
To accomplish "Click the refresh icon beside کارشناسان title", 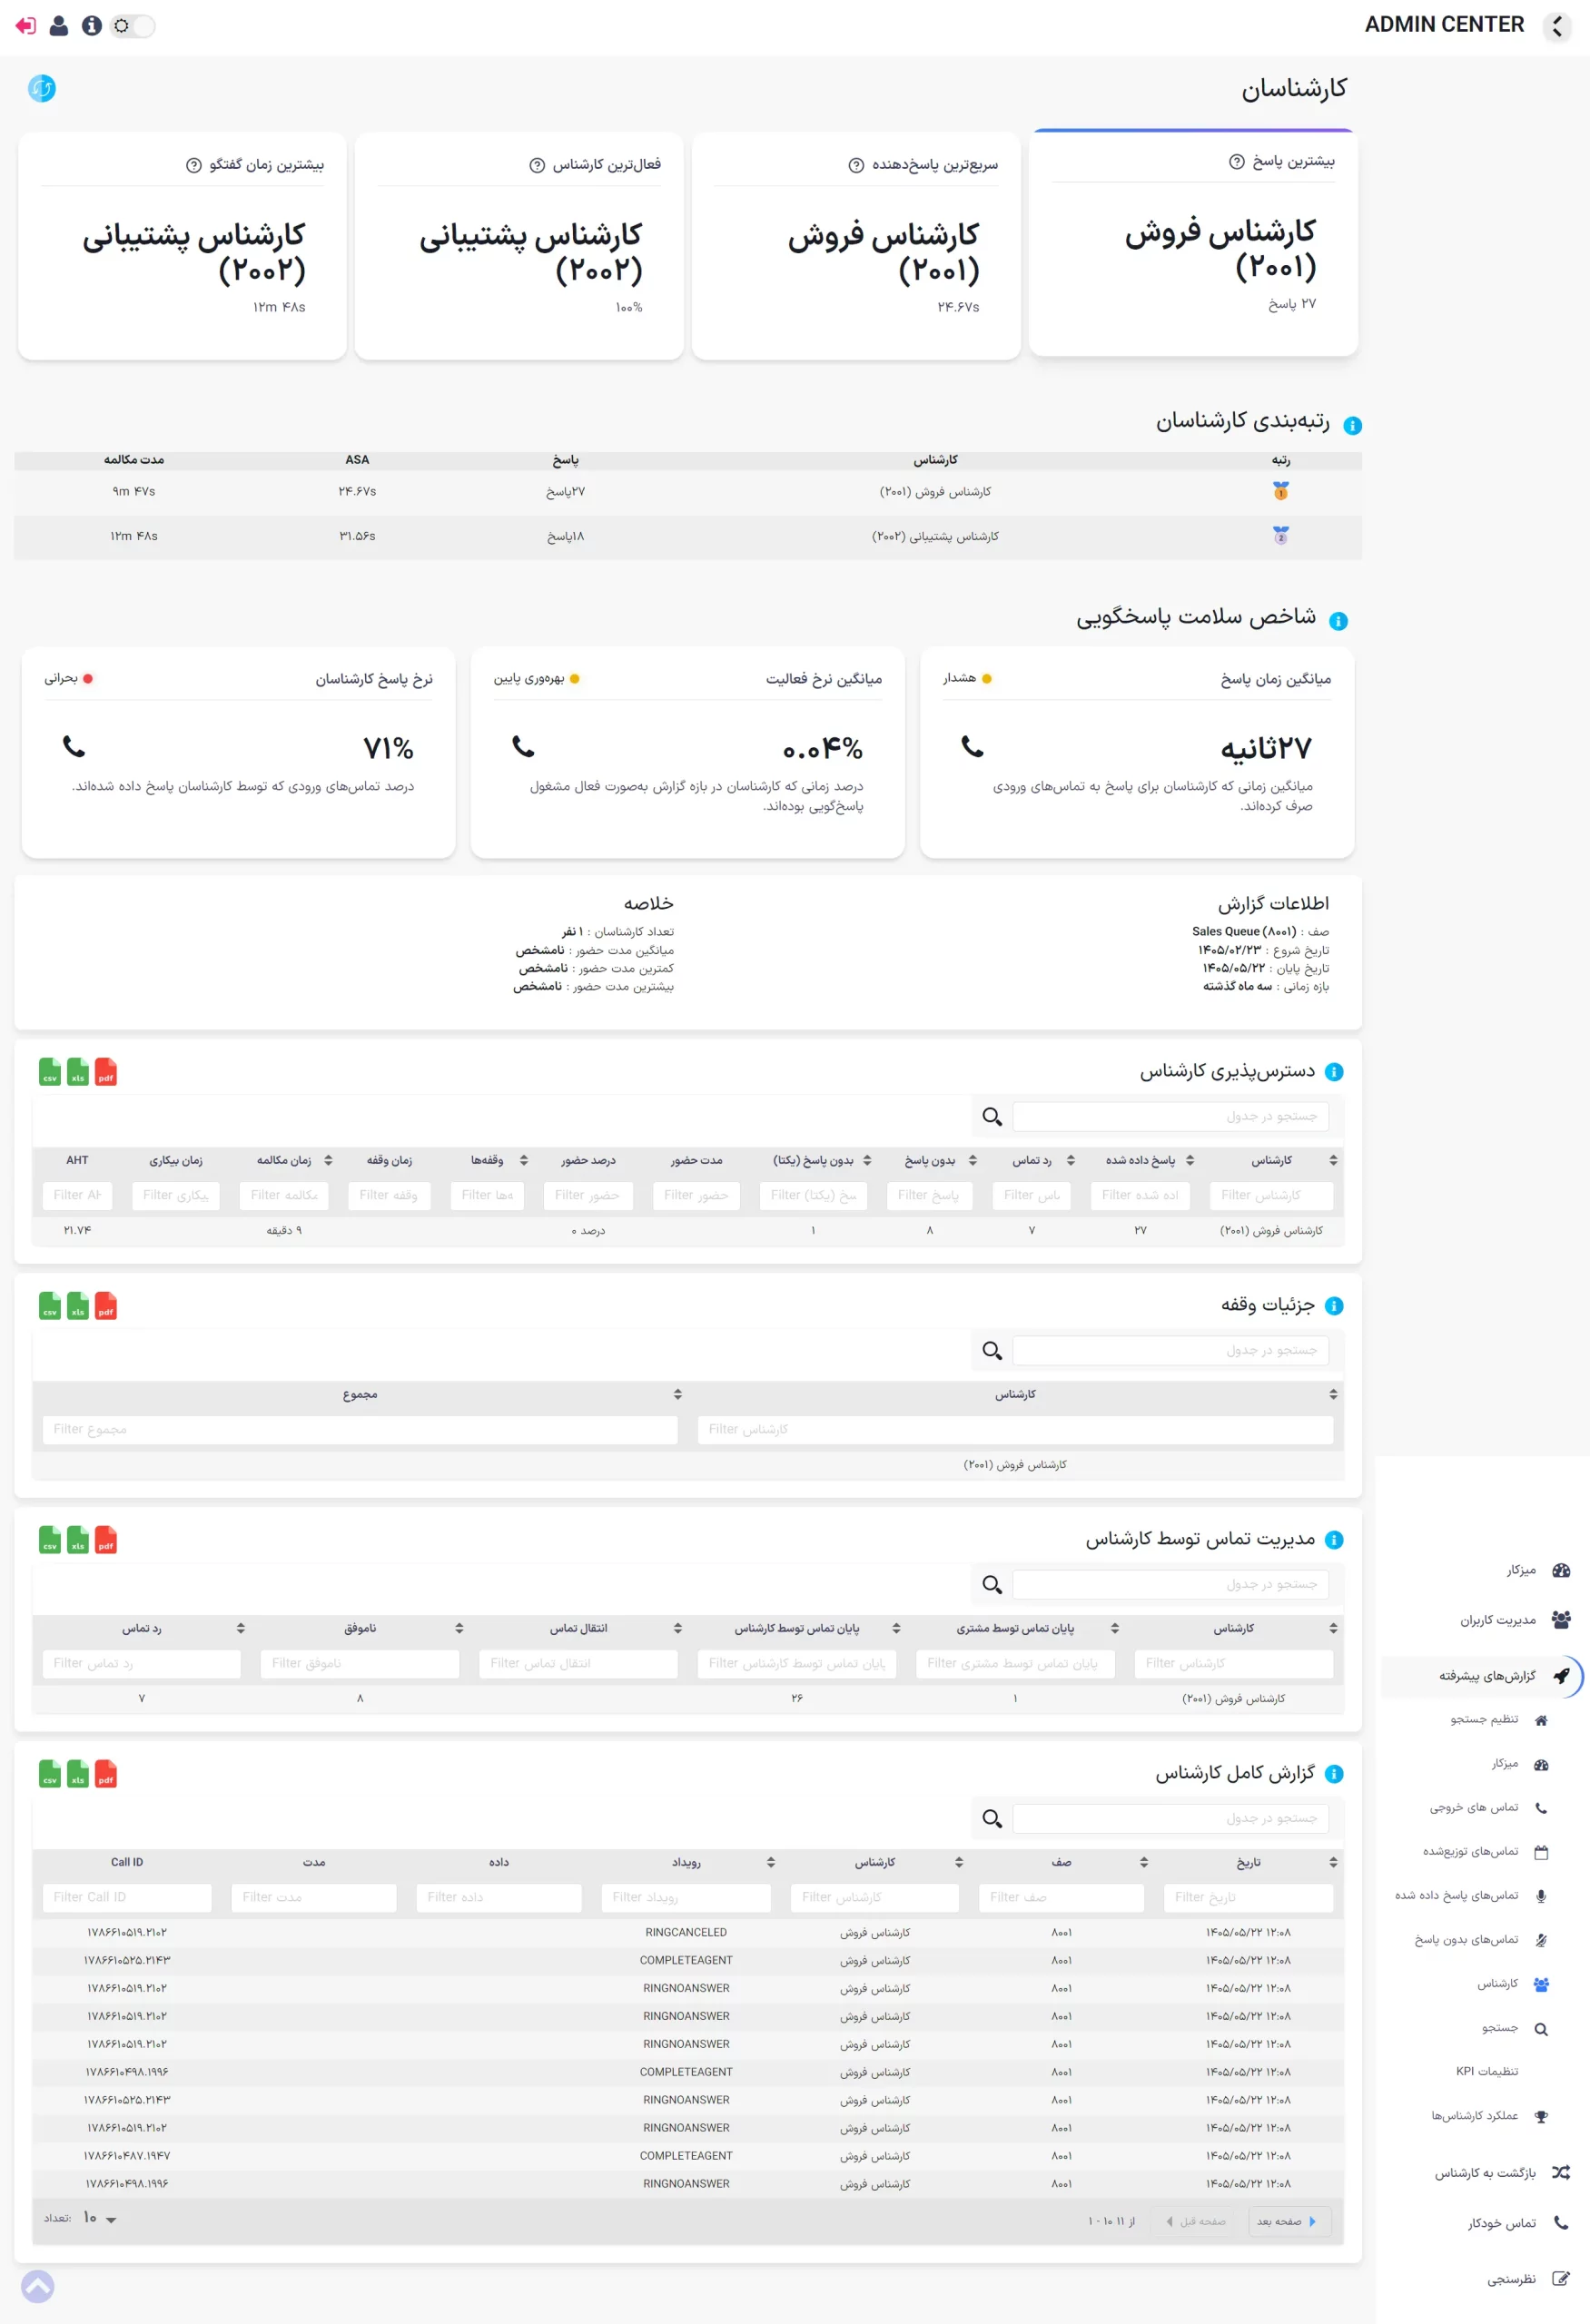I will (42, 89).
